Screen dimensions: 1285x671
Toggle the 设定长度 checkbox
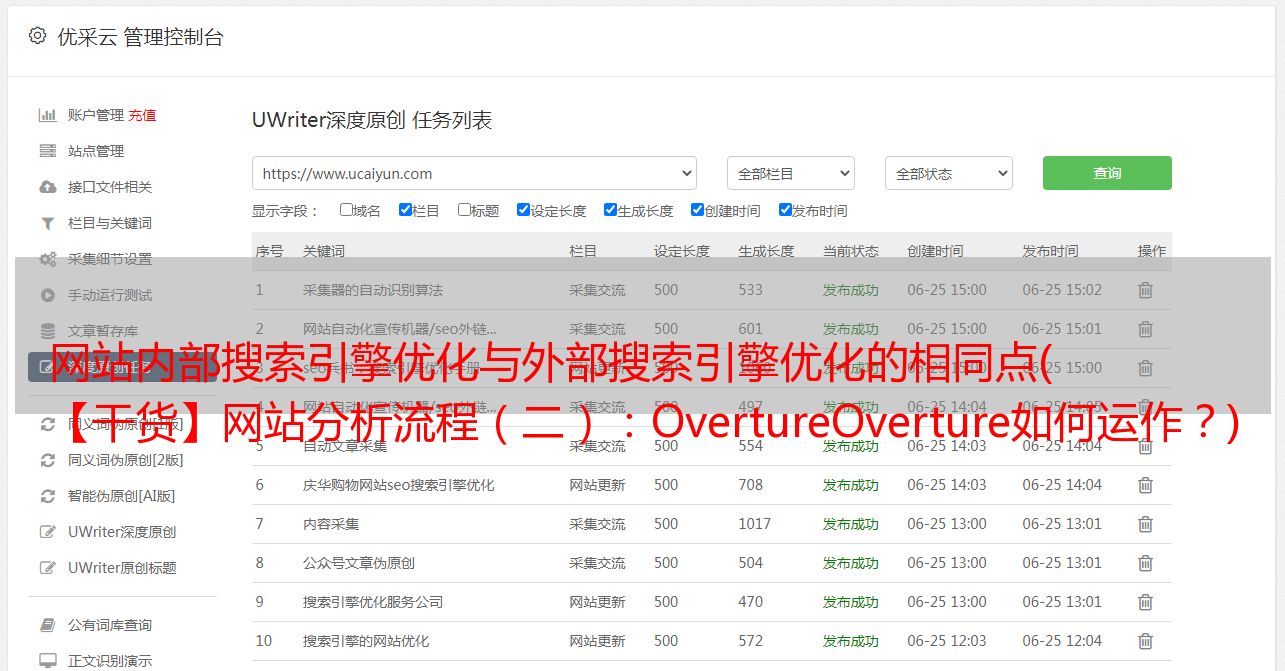(x=523, y=210)
